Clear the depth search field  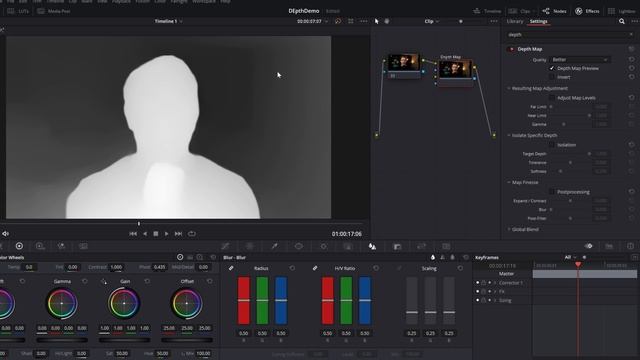(x=631, y=35)
